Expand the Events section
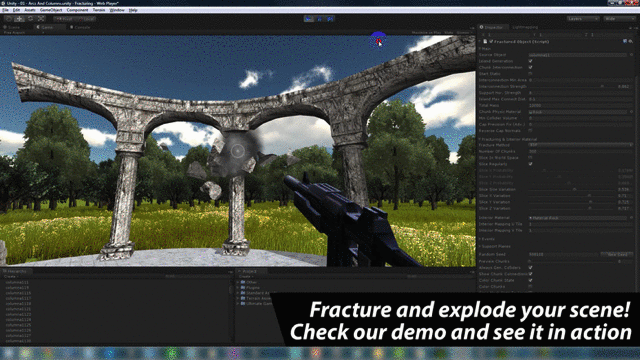640x360 pixels. pos(480,239)
